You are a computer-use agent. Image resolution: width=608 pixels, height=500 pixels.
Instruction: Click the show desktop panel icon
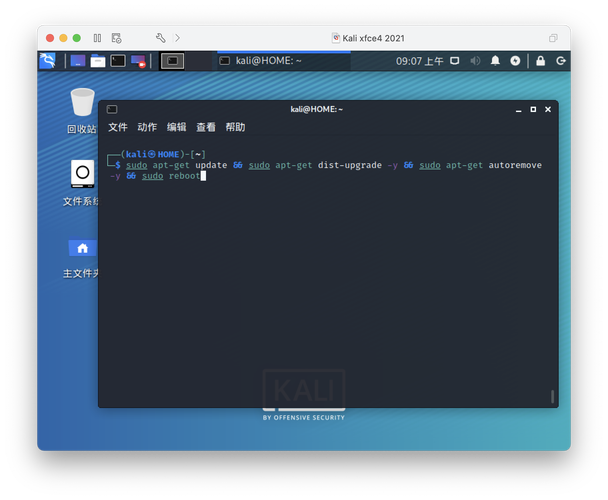pos(78,61)
